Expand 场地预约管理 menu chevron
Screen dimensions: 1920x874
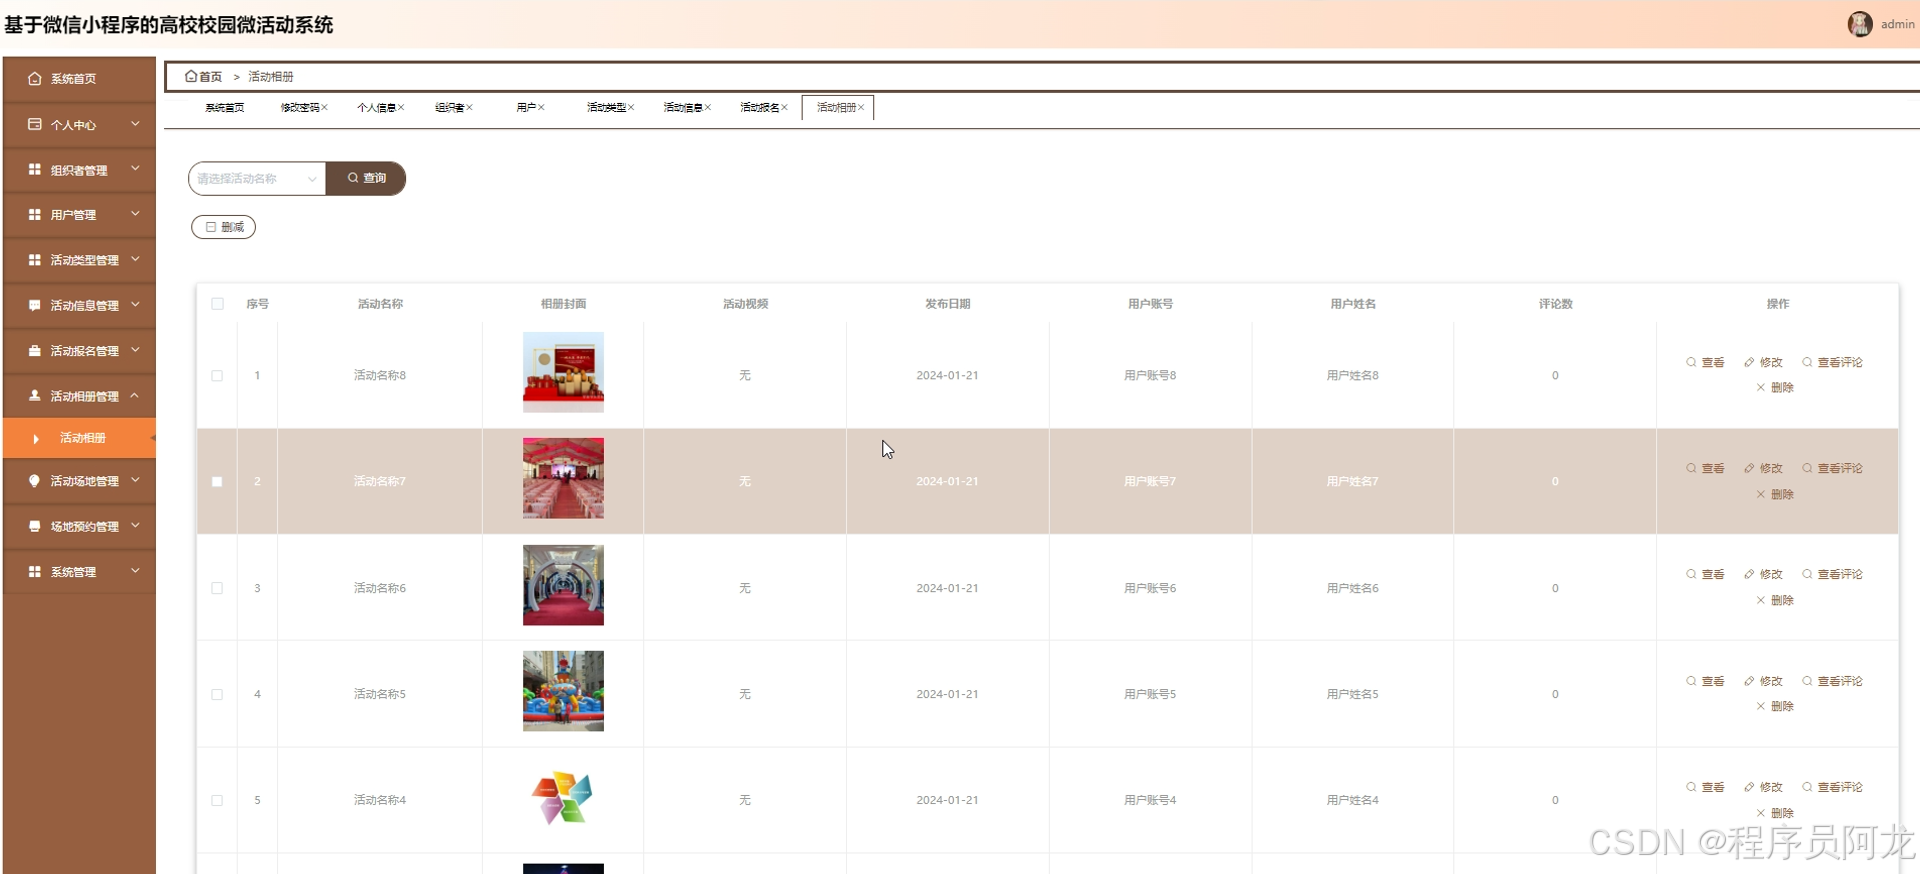135,525
